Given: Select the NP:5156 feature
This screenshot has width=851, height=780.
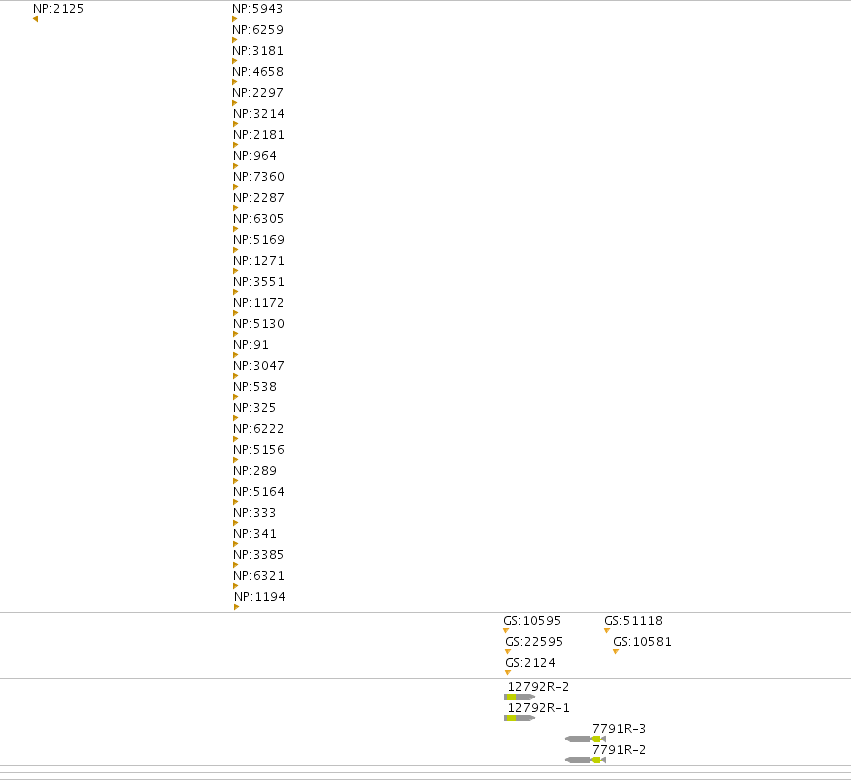Looking at the screenshot, I should 259,450.
